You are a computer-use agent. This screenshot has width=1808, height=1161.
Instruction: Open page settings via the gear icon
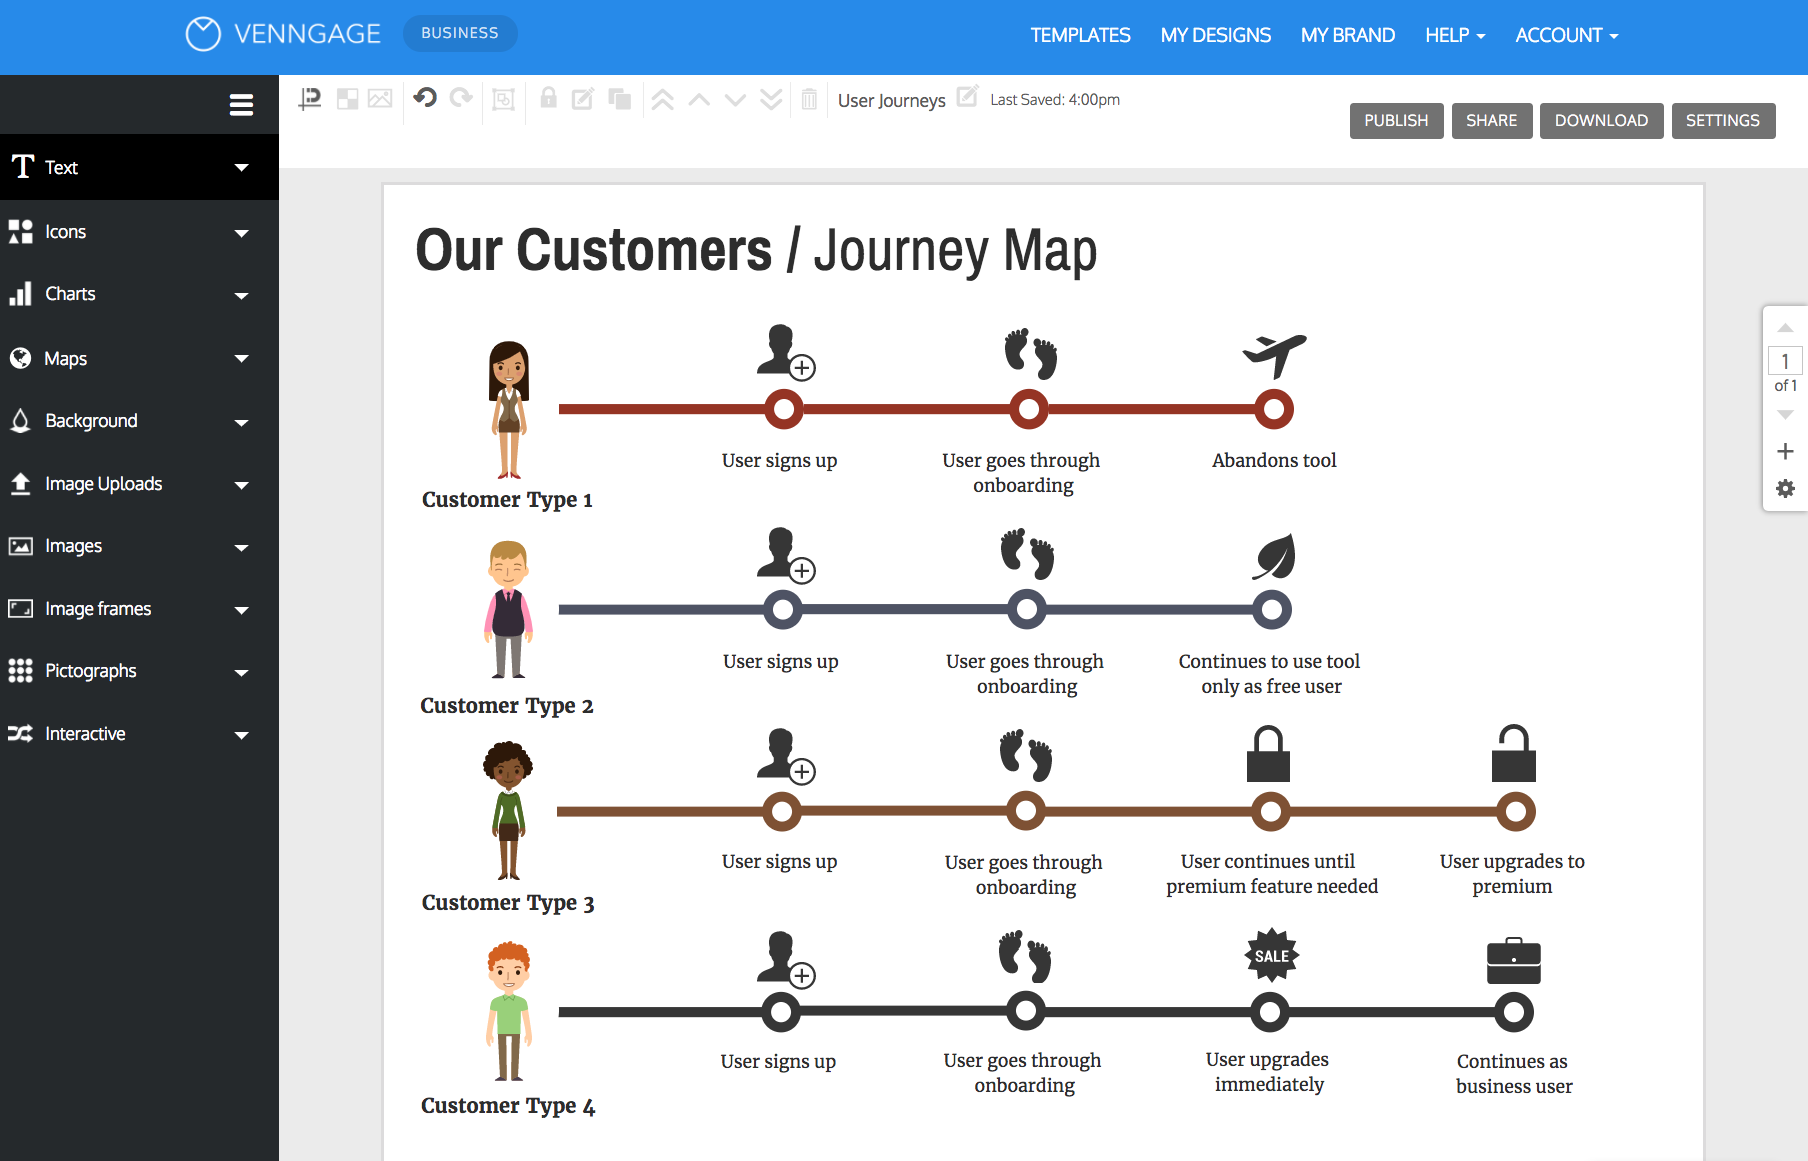(1785, 489)
